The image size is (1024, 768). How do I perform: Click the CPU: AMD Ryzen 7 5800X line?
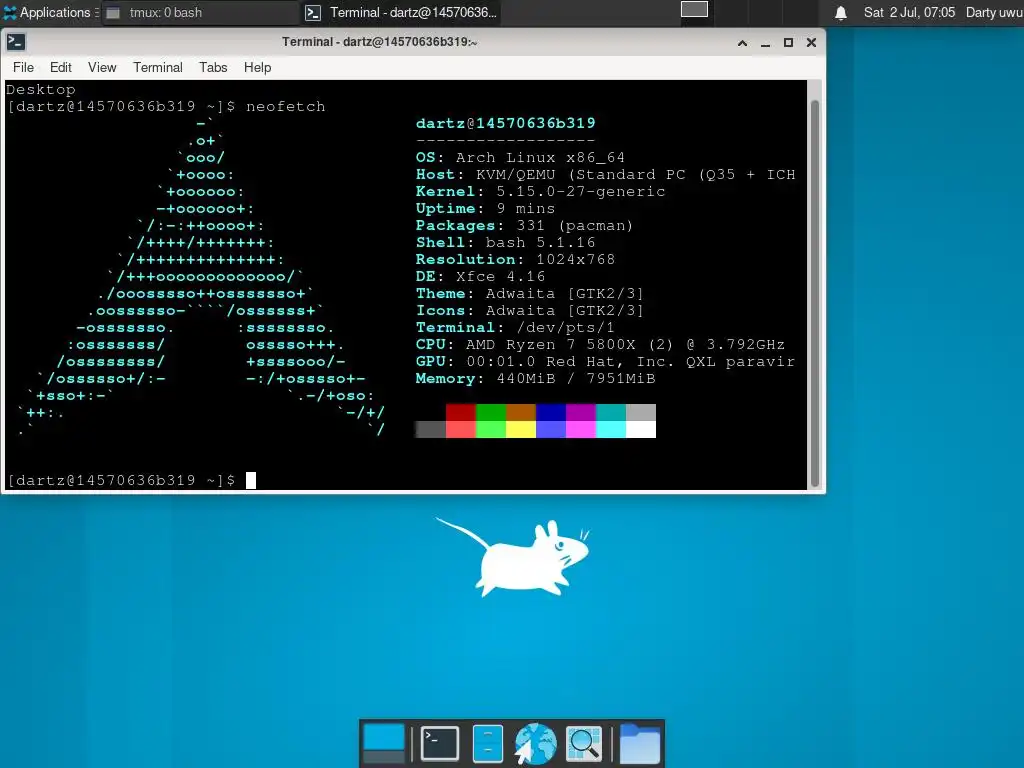pos(600,344)
